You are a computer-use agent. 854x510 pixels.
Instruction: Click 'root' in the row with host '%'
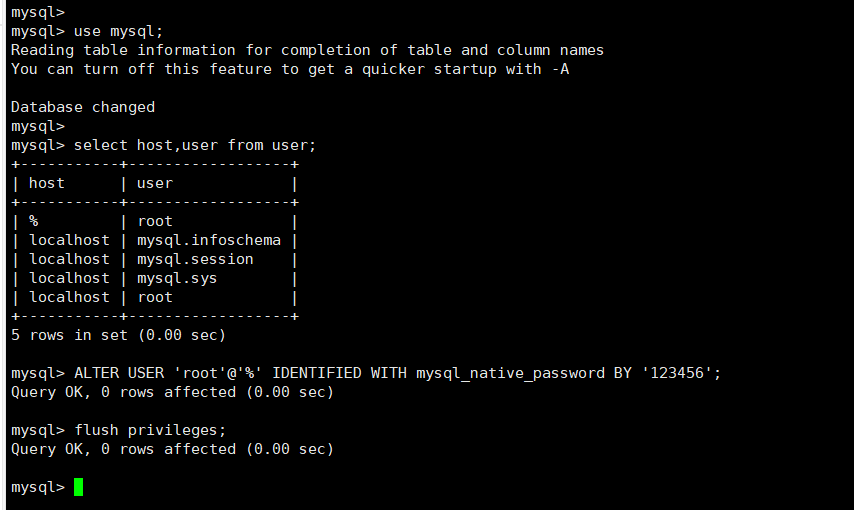(155, 221)
